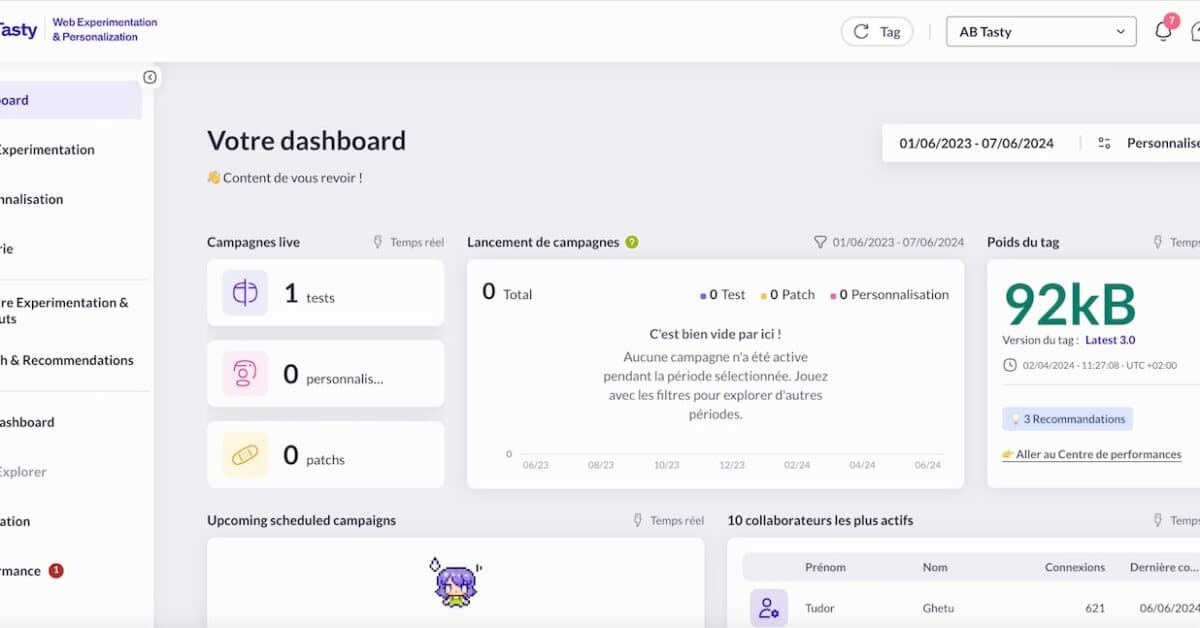Click the personnalisations card icon
This screenshot has height=628, width=1200.
pos(245,373)
